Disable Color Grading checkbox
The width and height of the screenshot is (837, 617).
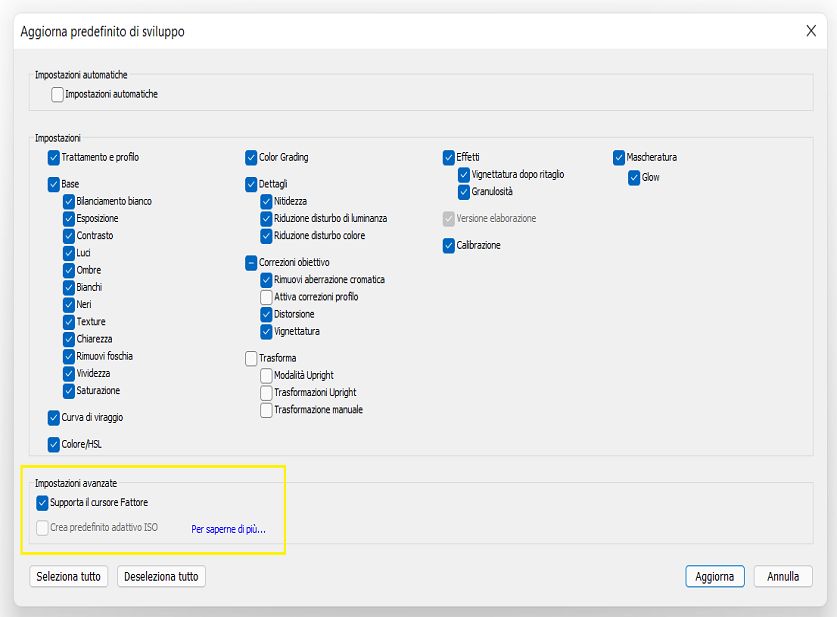[x=252, y=157]
